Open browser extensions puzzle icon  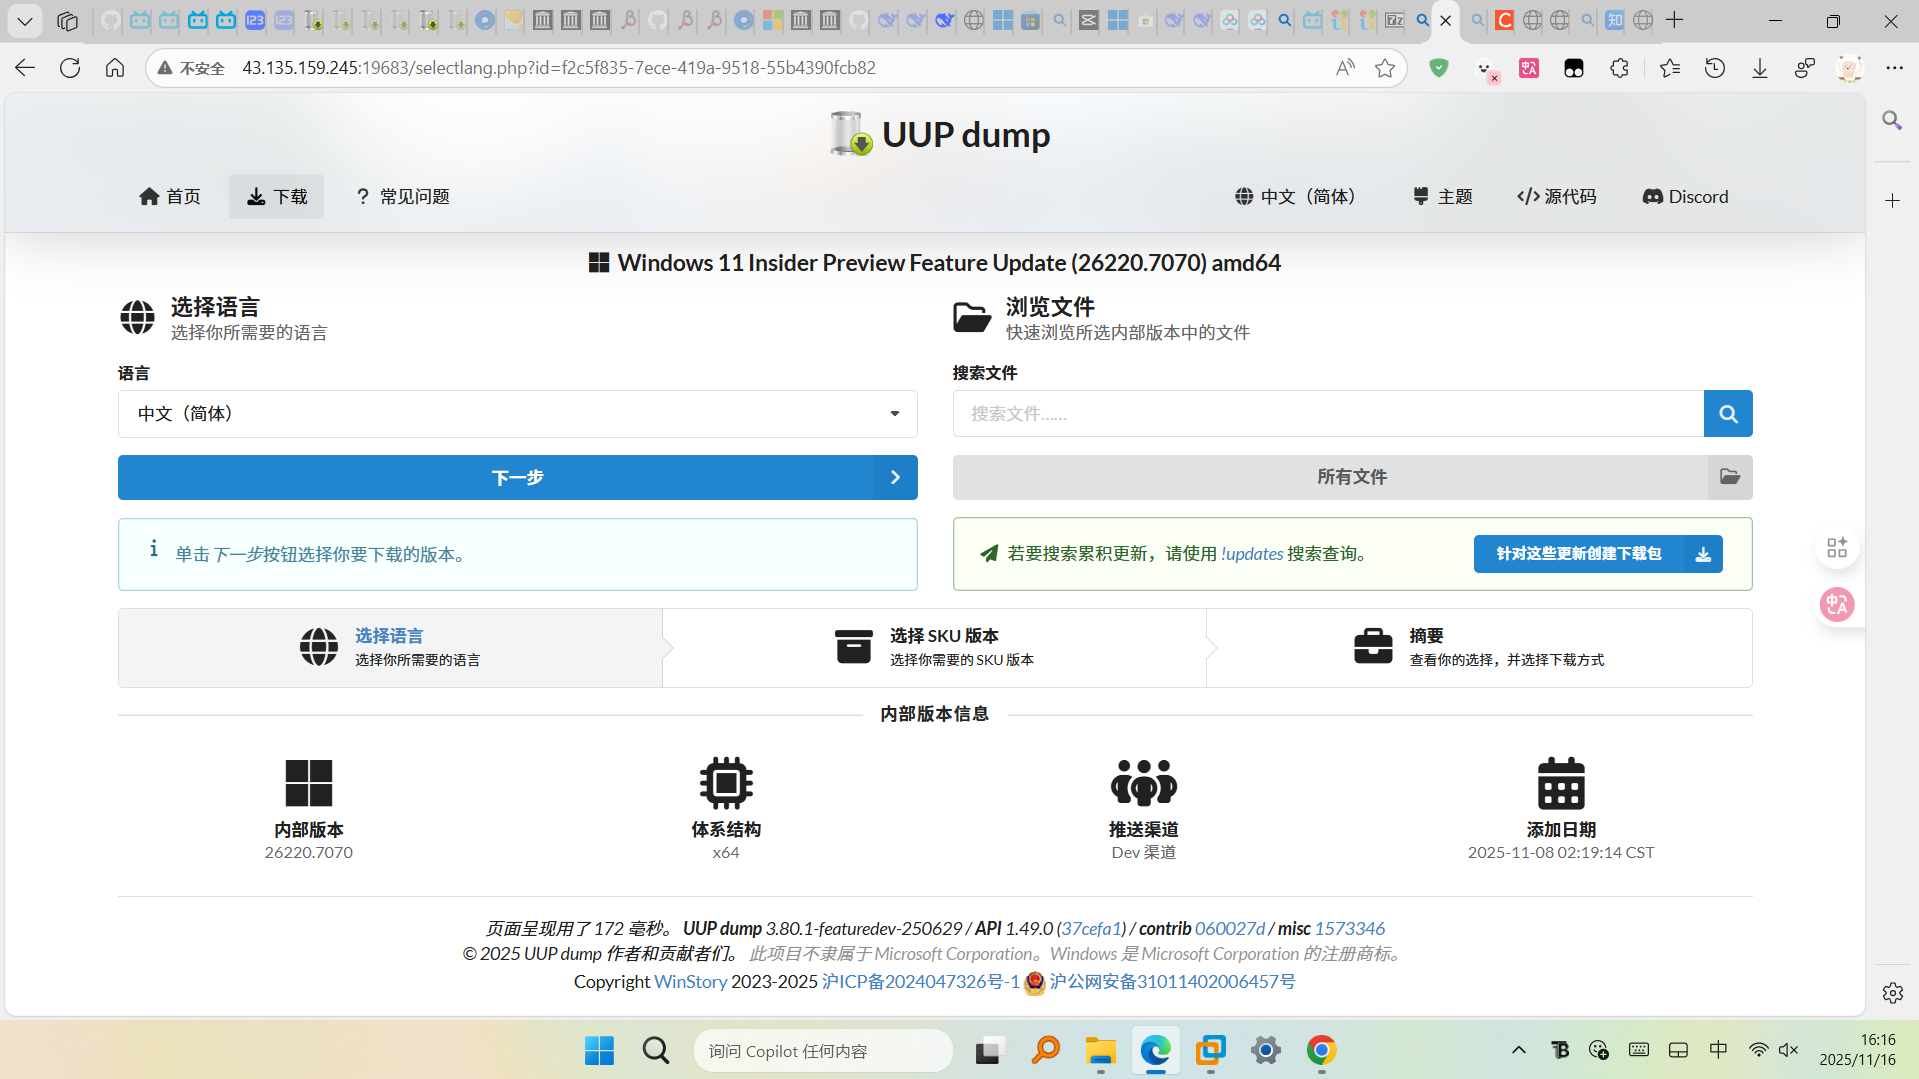click(x=1619, y=68)
